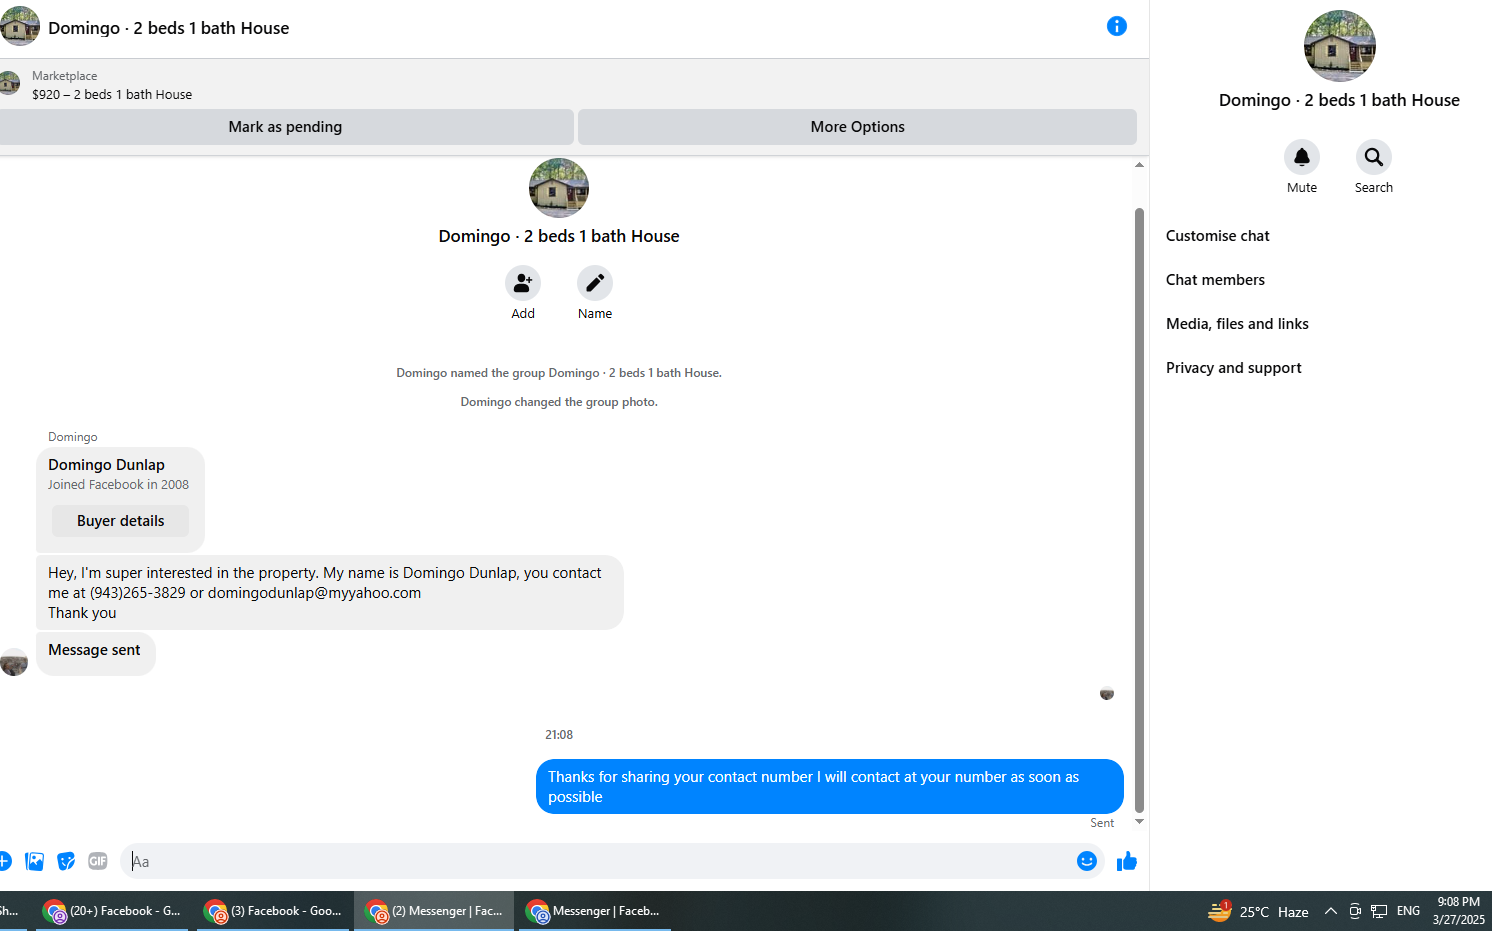Open the clock showing 9:08 PM
Image resolution: width=1492 pixels, height=931 pixels.
pos(1458,911)
